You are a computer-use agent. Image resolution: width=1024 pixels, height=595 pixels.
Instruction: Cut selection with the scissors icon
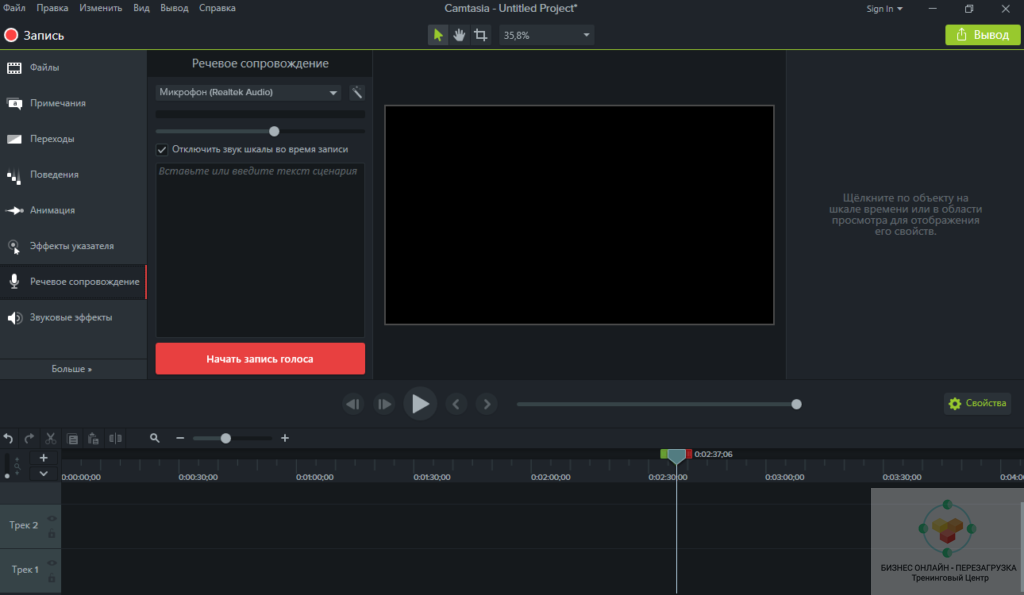pyautogui.click(x=50, y=438)
